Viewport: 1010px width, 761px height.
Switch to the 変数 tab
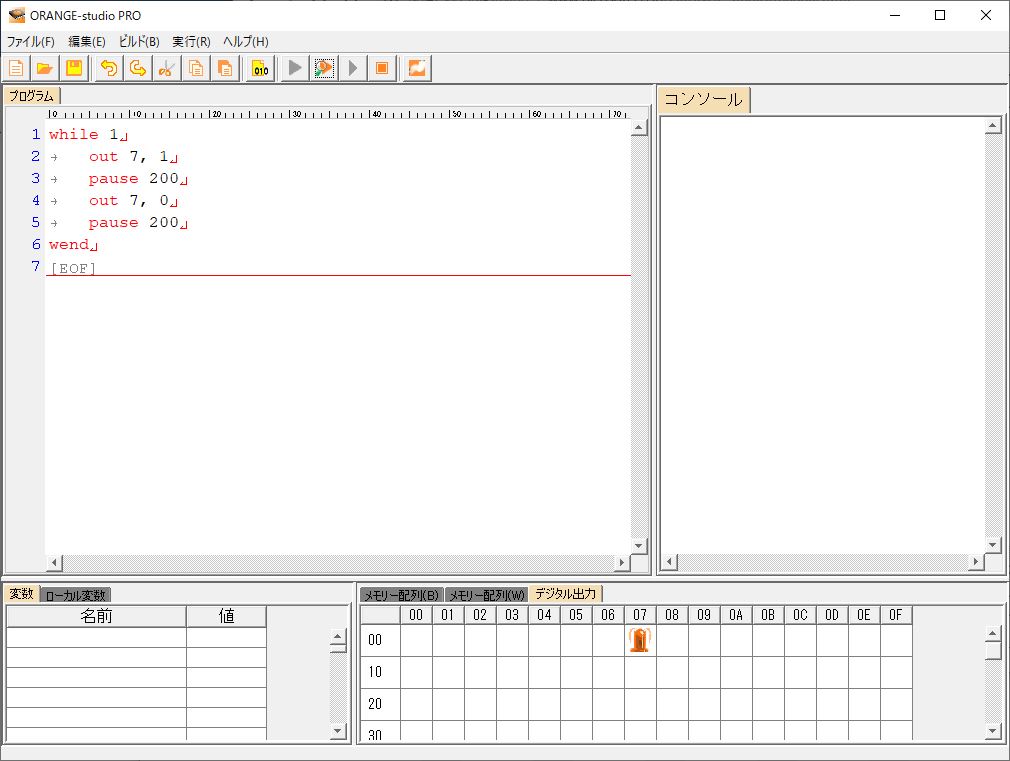pos(21,593)
